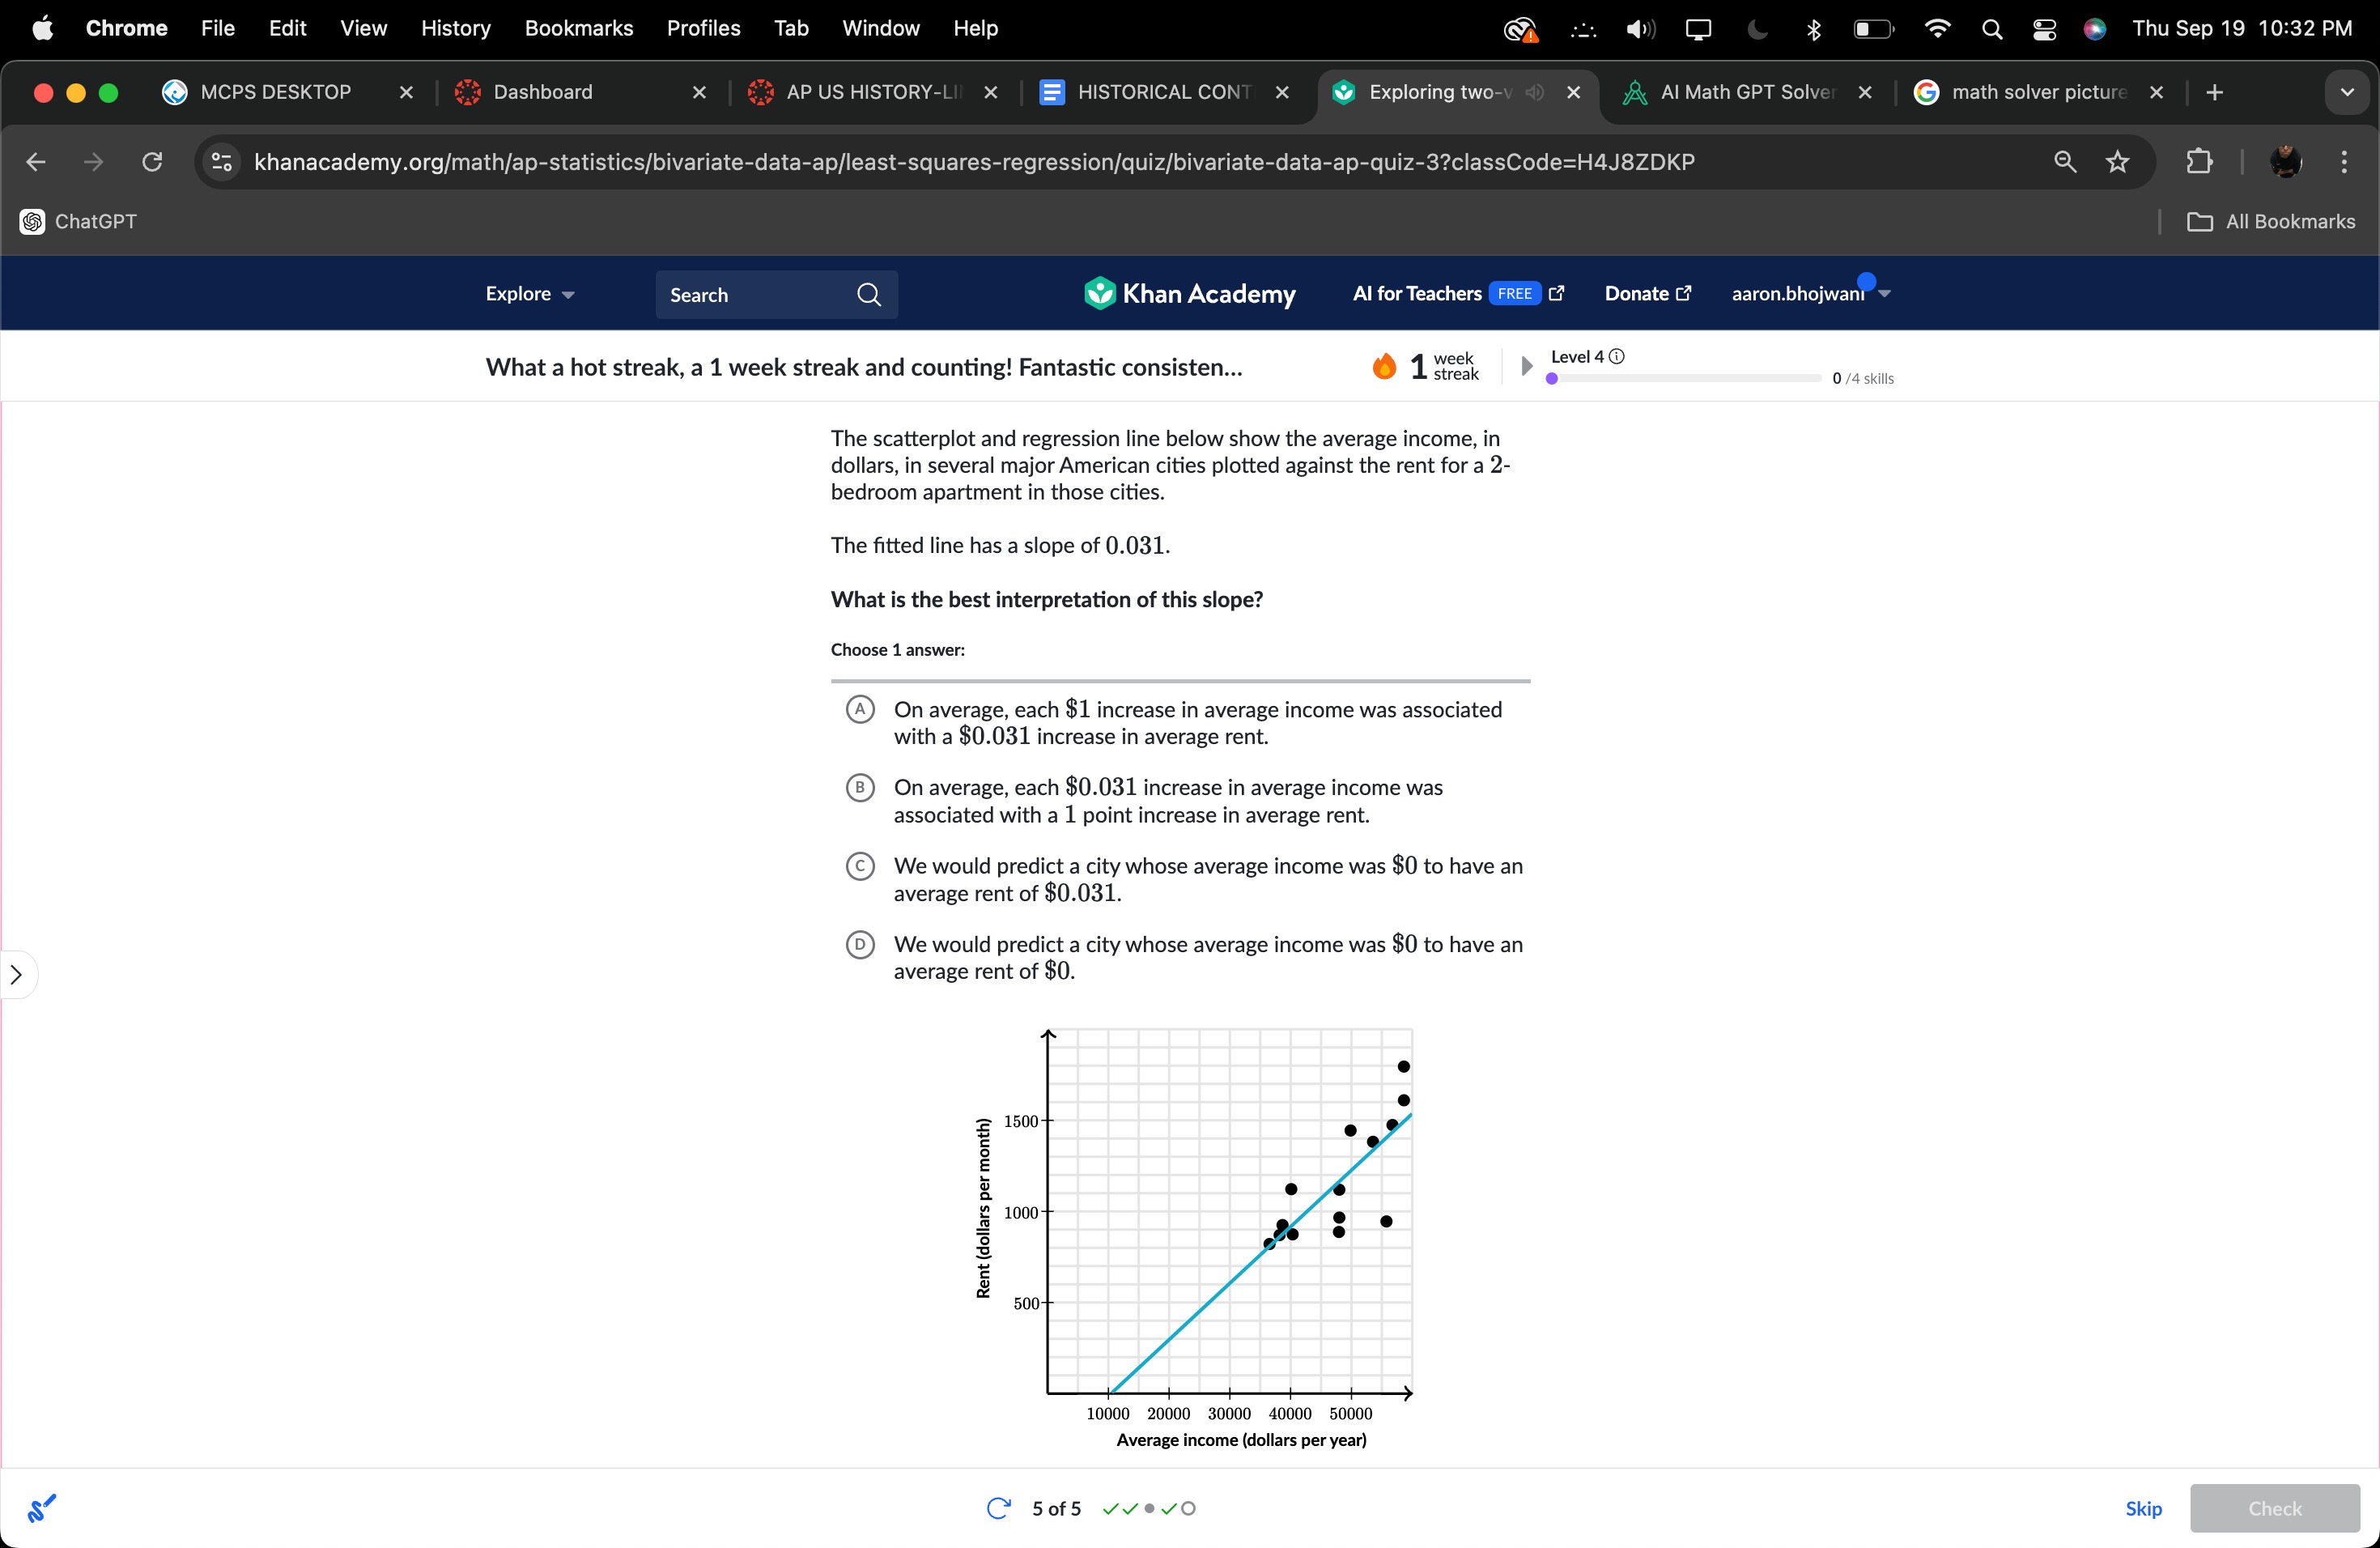The width and height of the screenshot is (2380, 1548).
Task: Click the streak flame icon
Action: tap(1384, 367)
